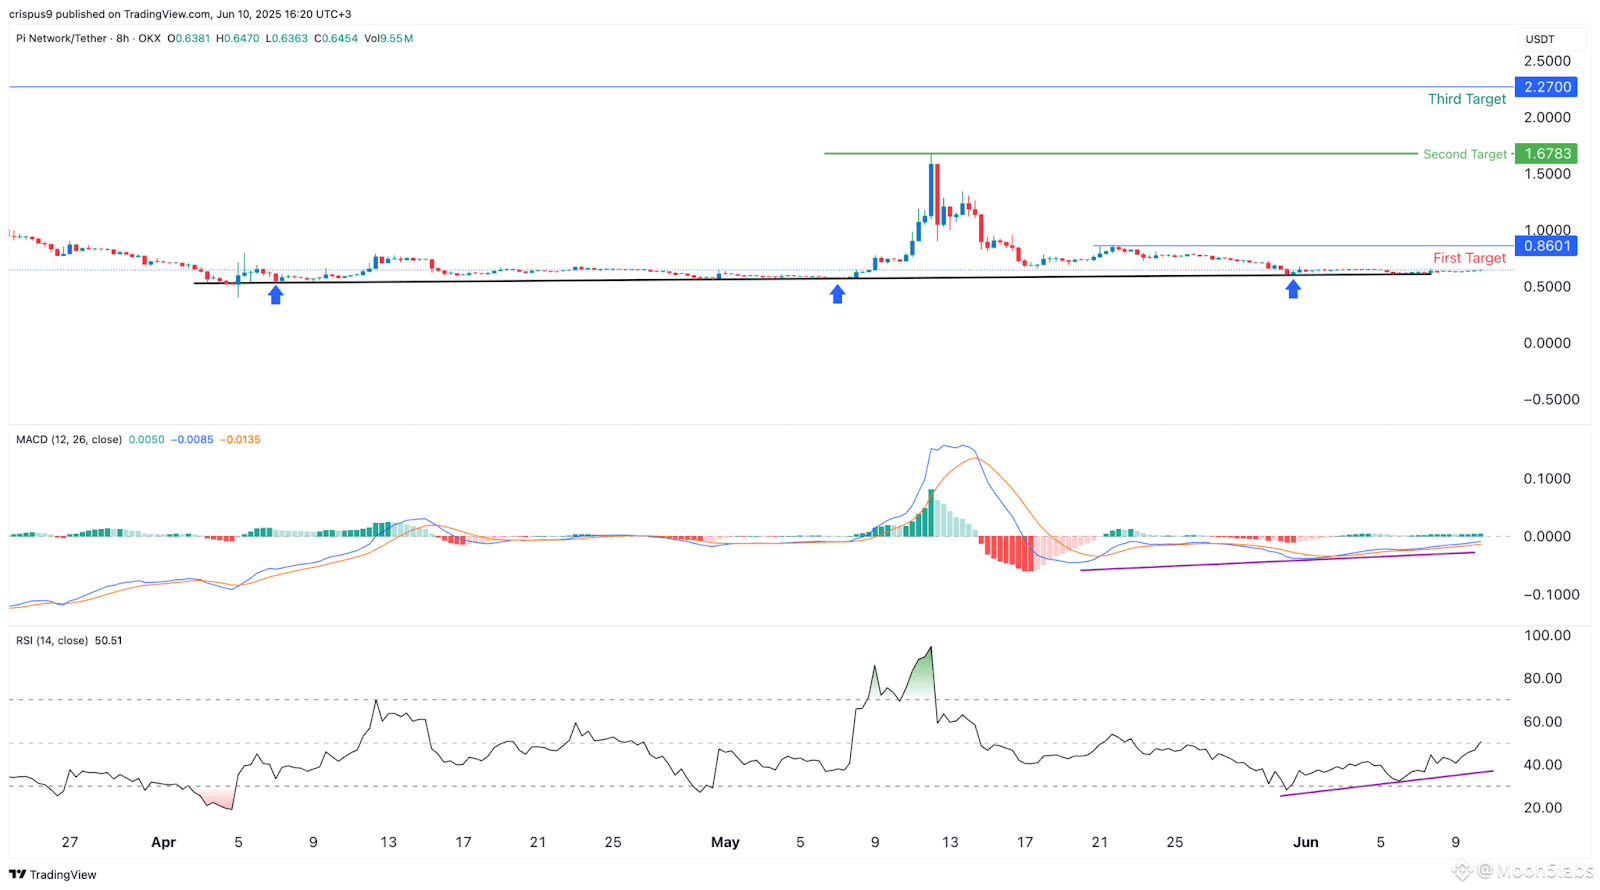Select the green Second Target horizontal line

[x=1120, y=153]
